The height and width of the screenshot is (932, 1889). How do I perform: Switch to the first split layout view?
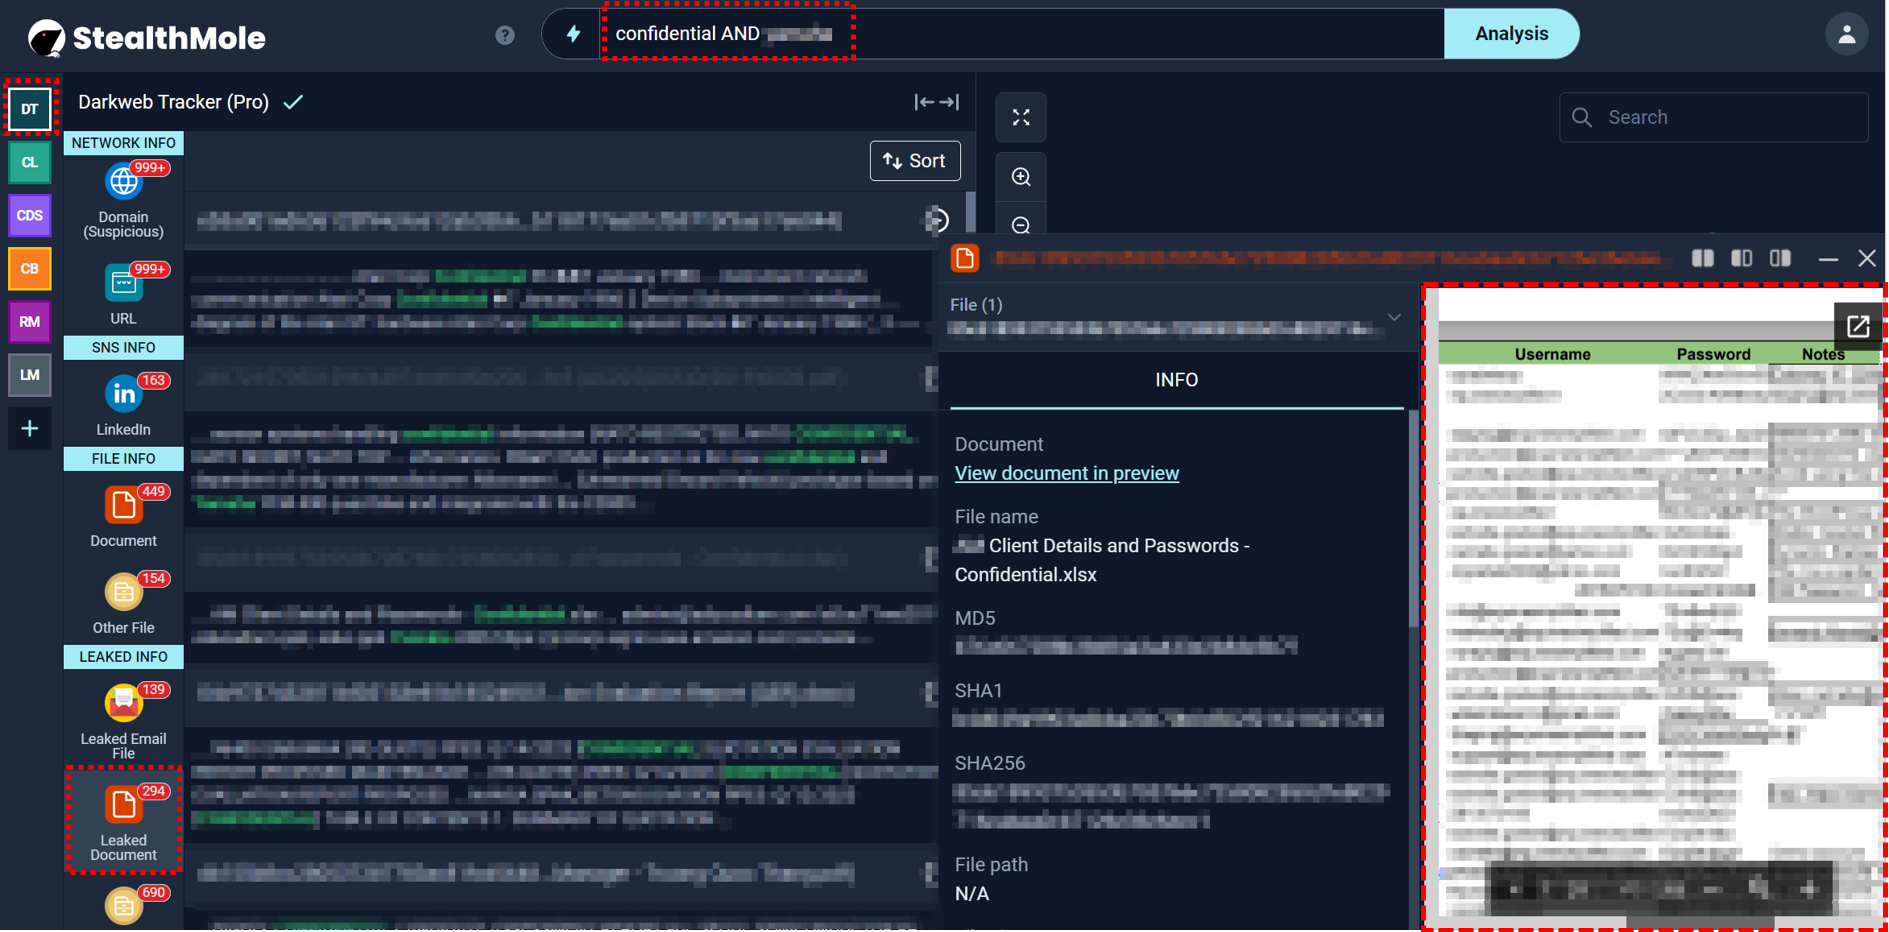tap(1702, 258)
